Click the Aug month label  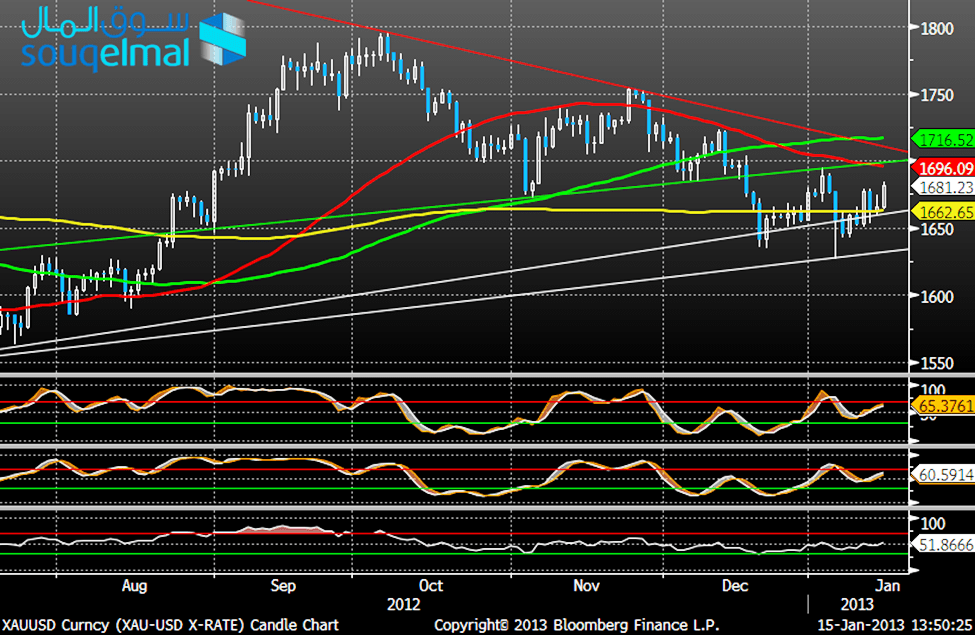[x=134, y=586]
